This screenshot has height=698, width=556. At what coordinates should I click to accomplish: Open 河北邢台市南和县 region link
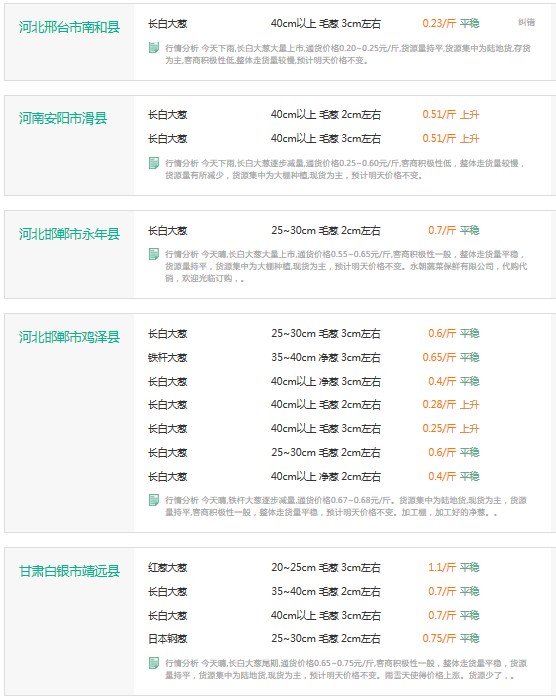(69, 27)
